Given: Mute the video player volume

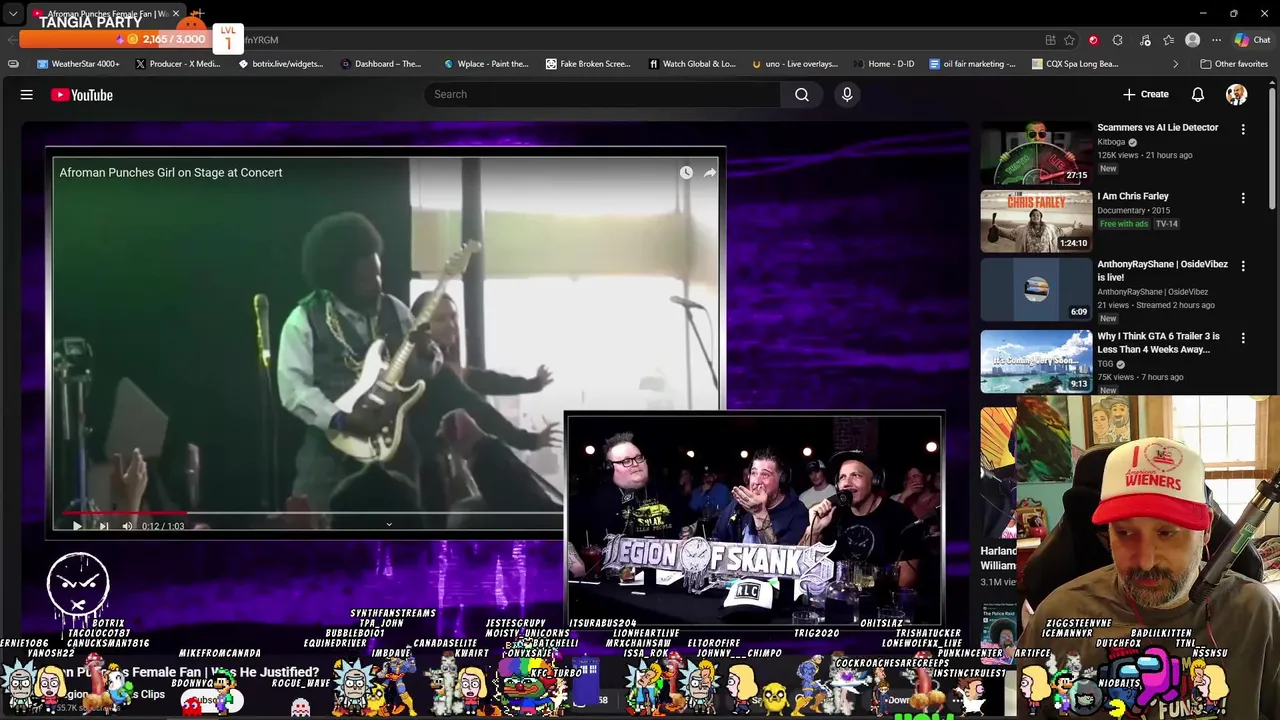Looking at the screenshot, I should tap(127, 526).
